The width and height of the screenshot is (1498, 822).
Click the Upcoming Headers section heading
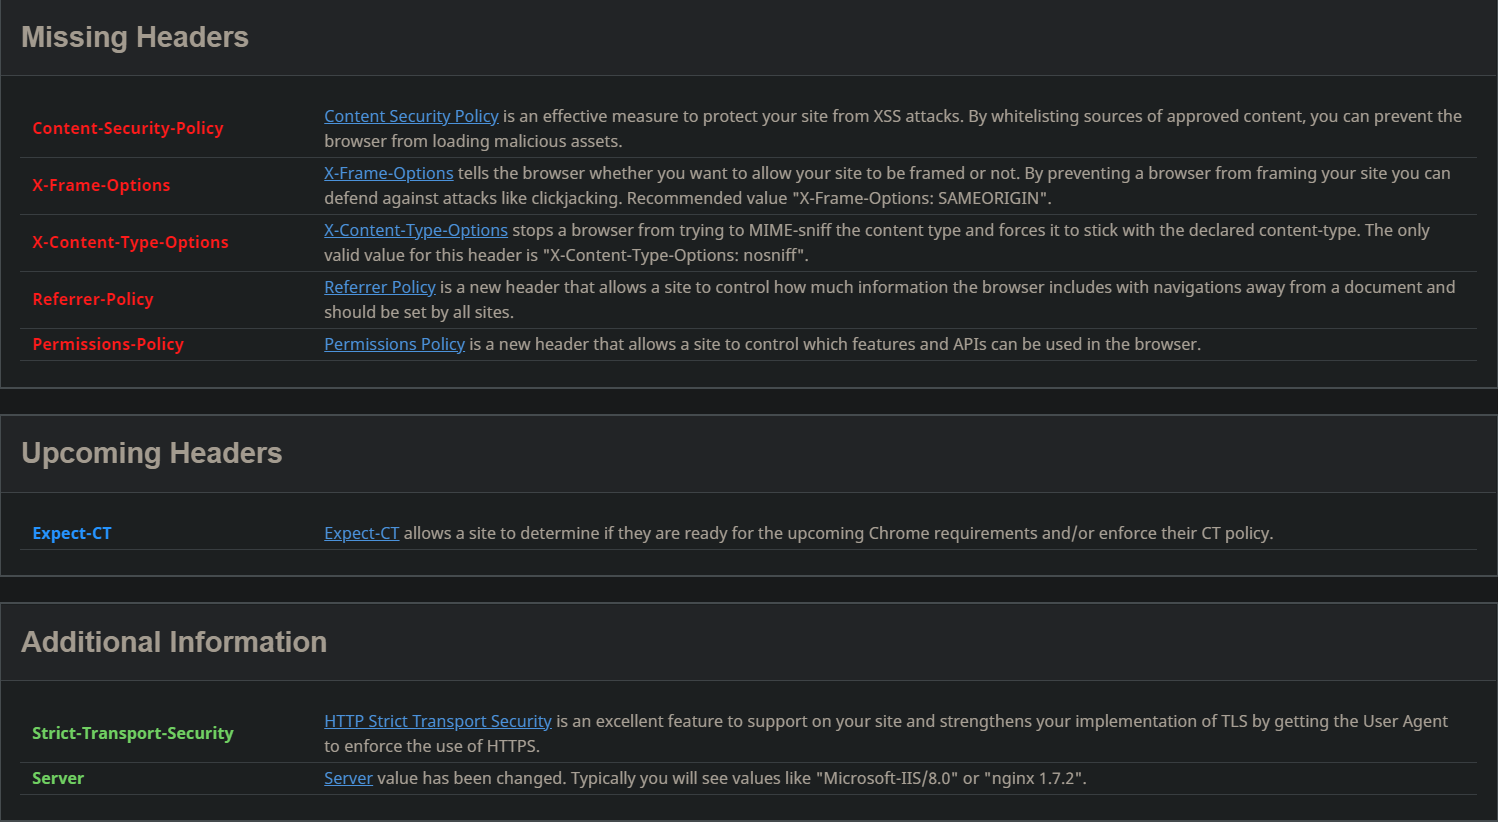click(x=151, y=453)
